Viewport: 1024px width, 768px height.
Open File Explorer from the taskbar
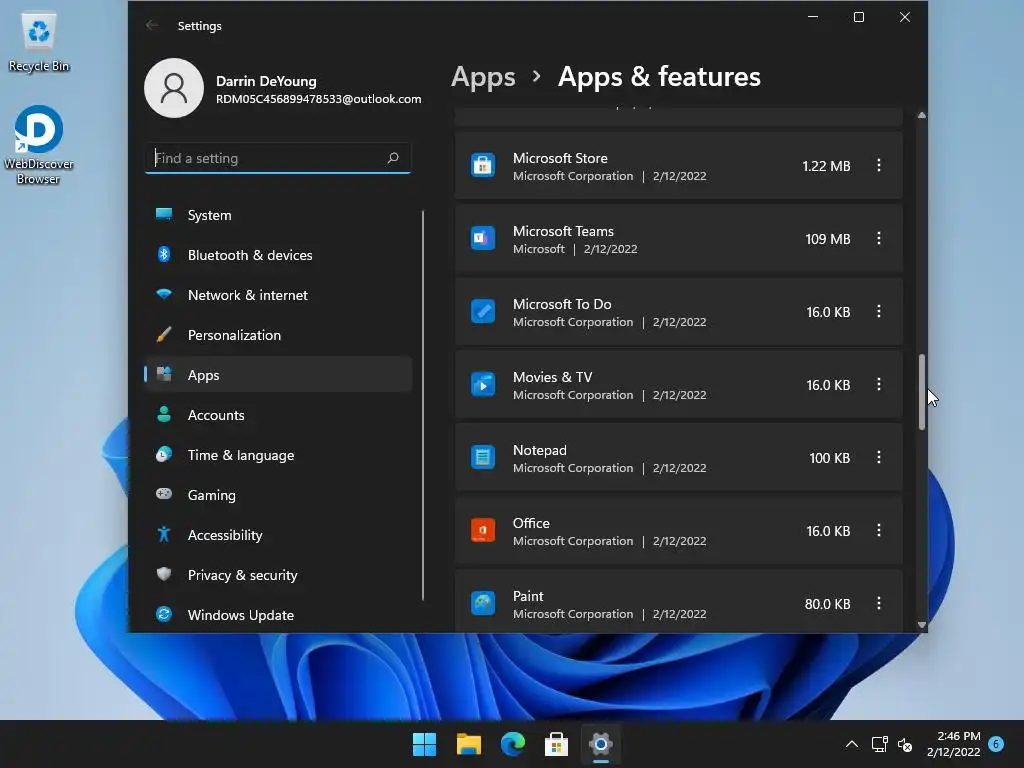[468, 744]
